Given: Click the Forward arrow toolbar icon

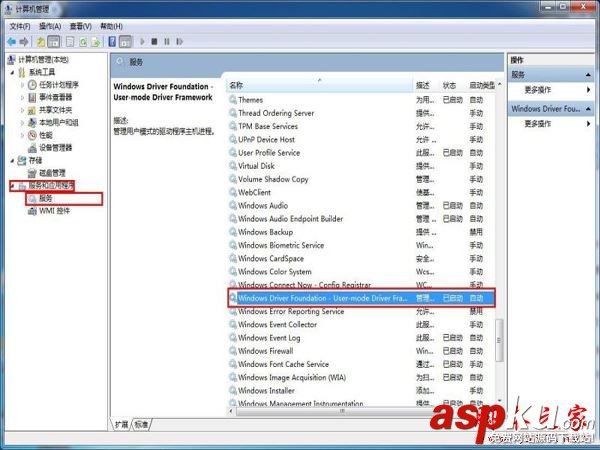Looking at the screenshot, I should (x=24, y=41).
